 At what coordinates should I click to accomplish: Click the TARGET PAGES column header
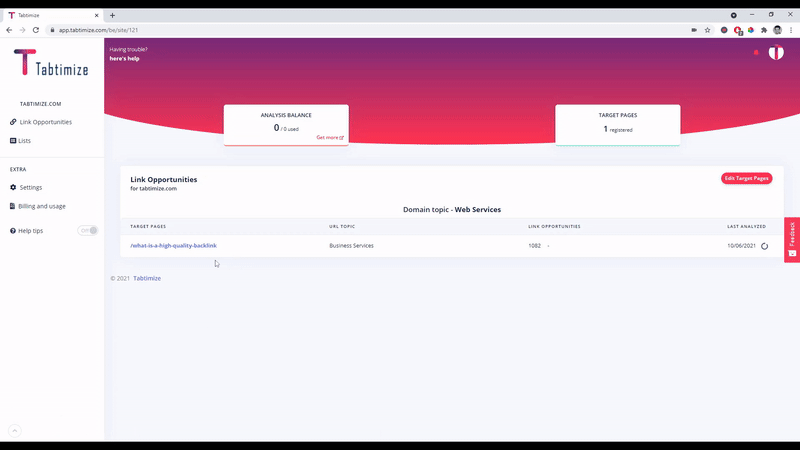[x=148, y=226]
